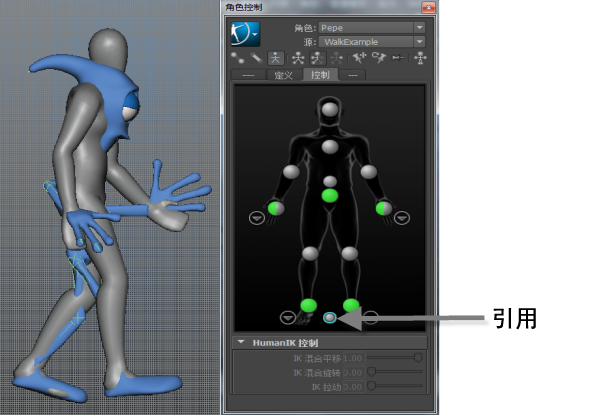Open the HumanIK blue character menu button
This screenshot has height=415, width=599.
245,34
